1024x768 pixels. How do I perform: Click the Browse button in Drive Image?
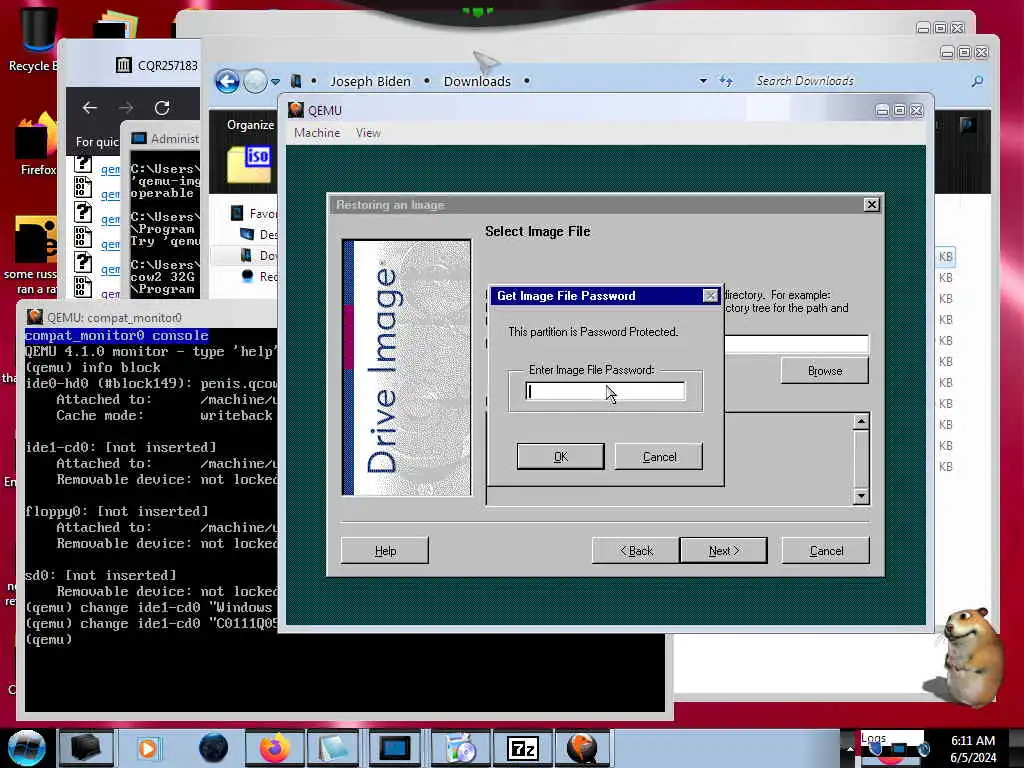tap(825, 370)
